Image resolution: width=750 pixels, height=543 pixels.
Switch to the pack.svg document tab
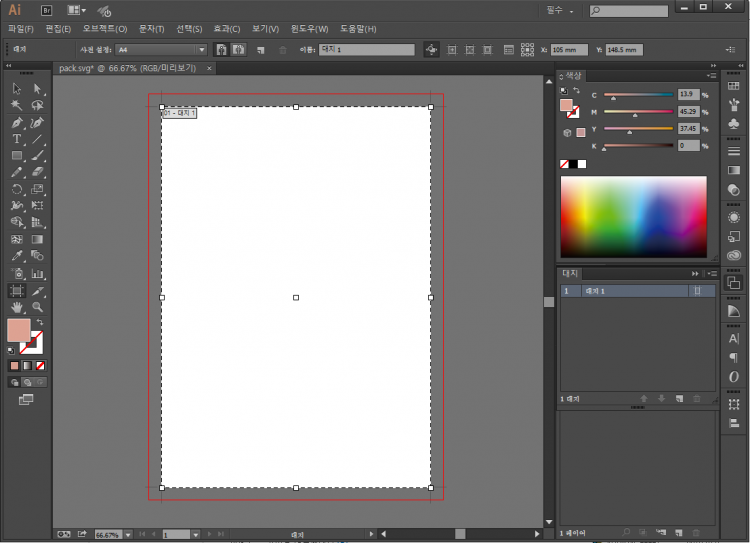coord(128,68)
